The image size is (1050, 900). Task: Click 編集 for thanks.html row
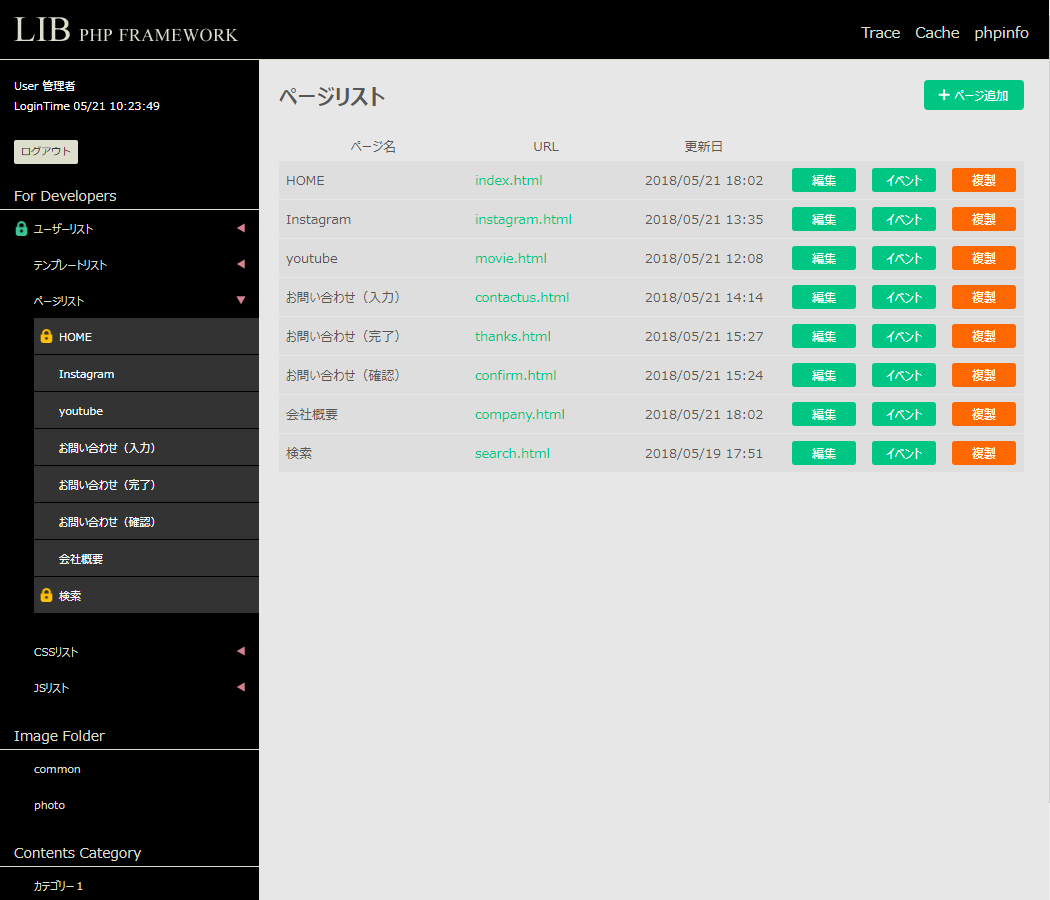(824, 336)
